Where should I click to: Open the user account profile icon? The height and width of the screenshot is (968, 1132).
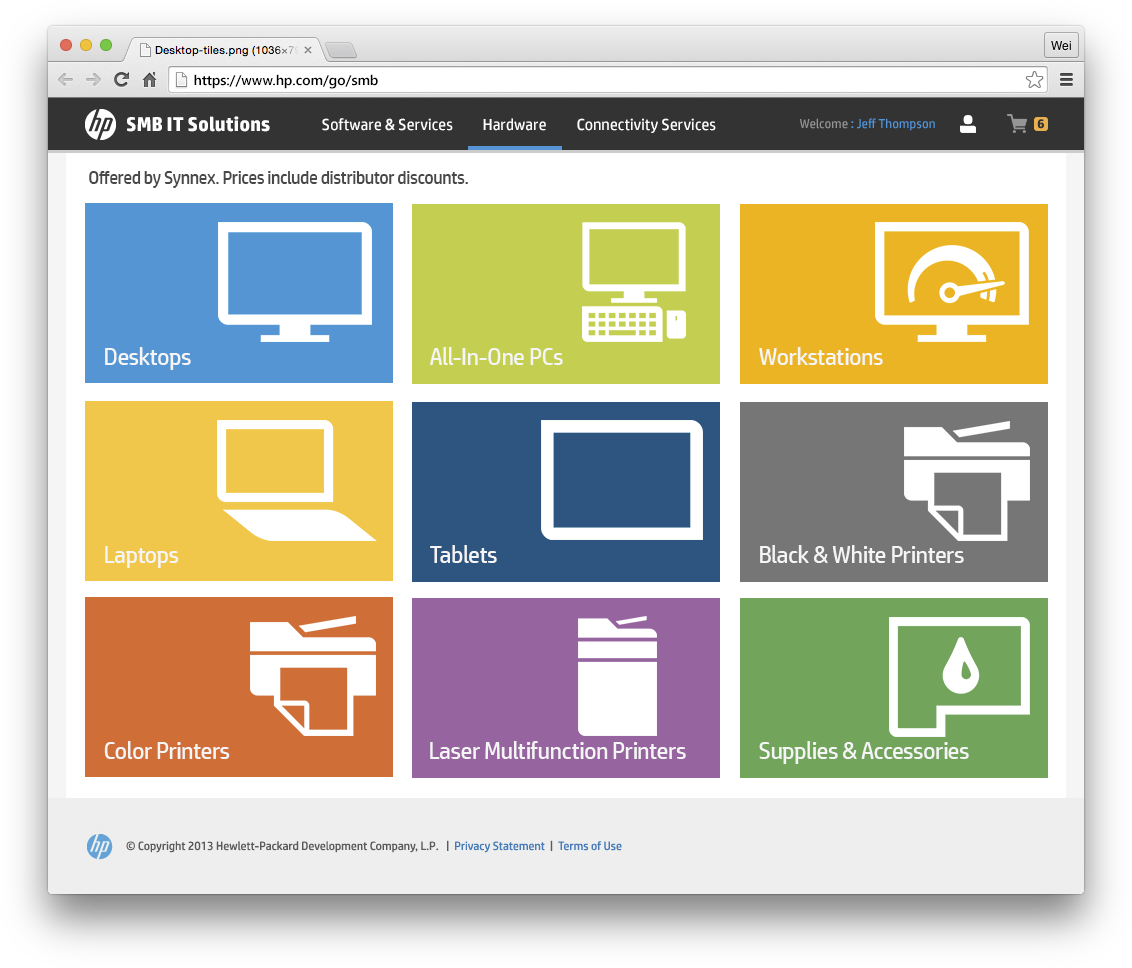pyautogui.click(x=967, y=124)
